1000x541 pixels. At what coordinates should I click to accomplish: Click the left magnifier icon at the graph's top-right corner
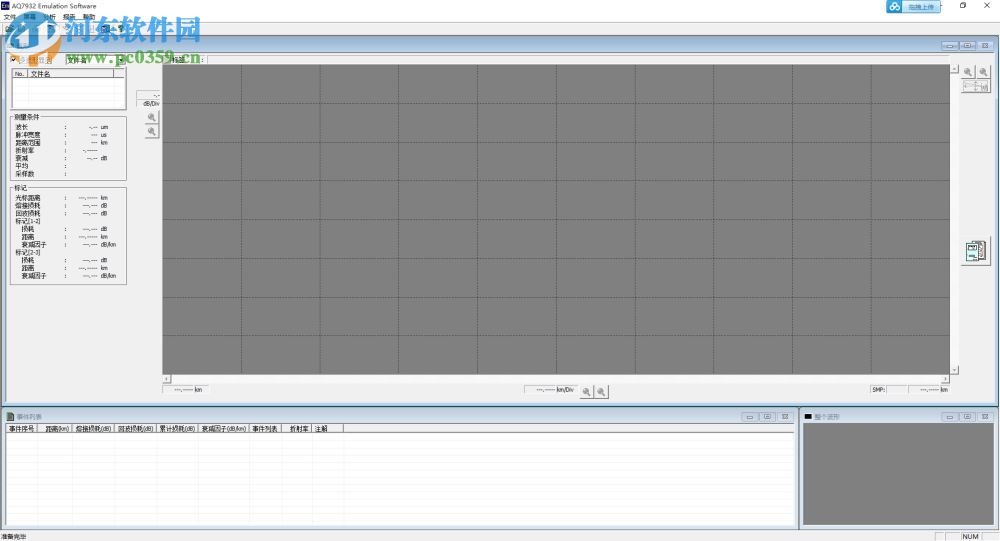968,72
